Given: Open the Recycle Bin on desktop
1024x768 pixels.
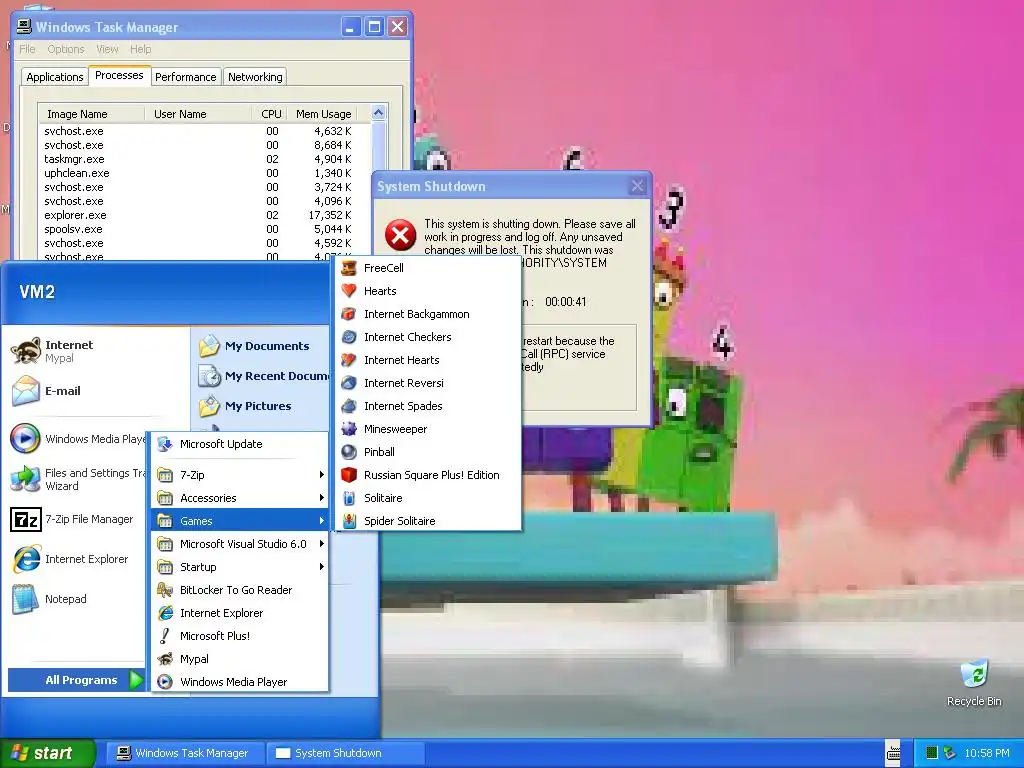Looking at the screenshot, I should click(x=974, y=683).
